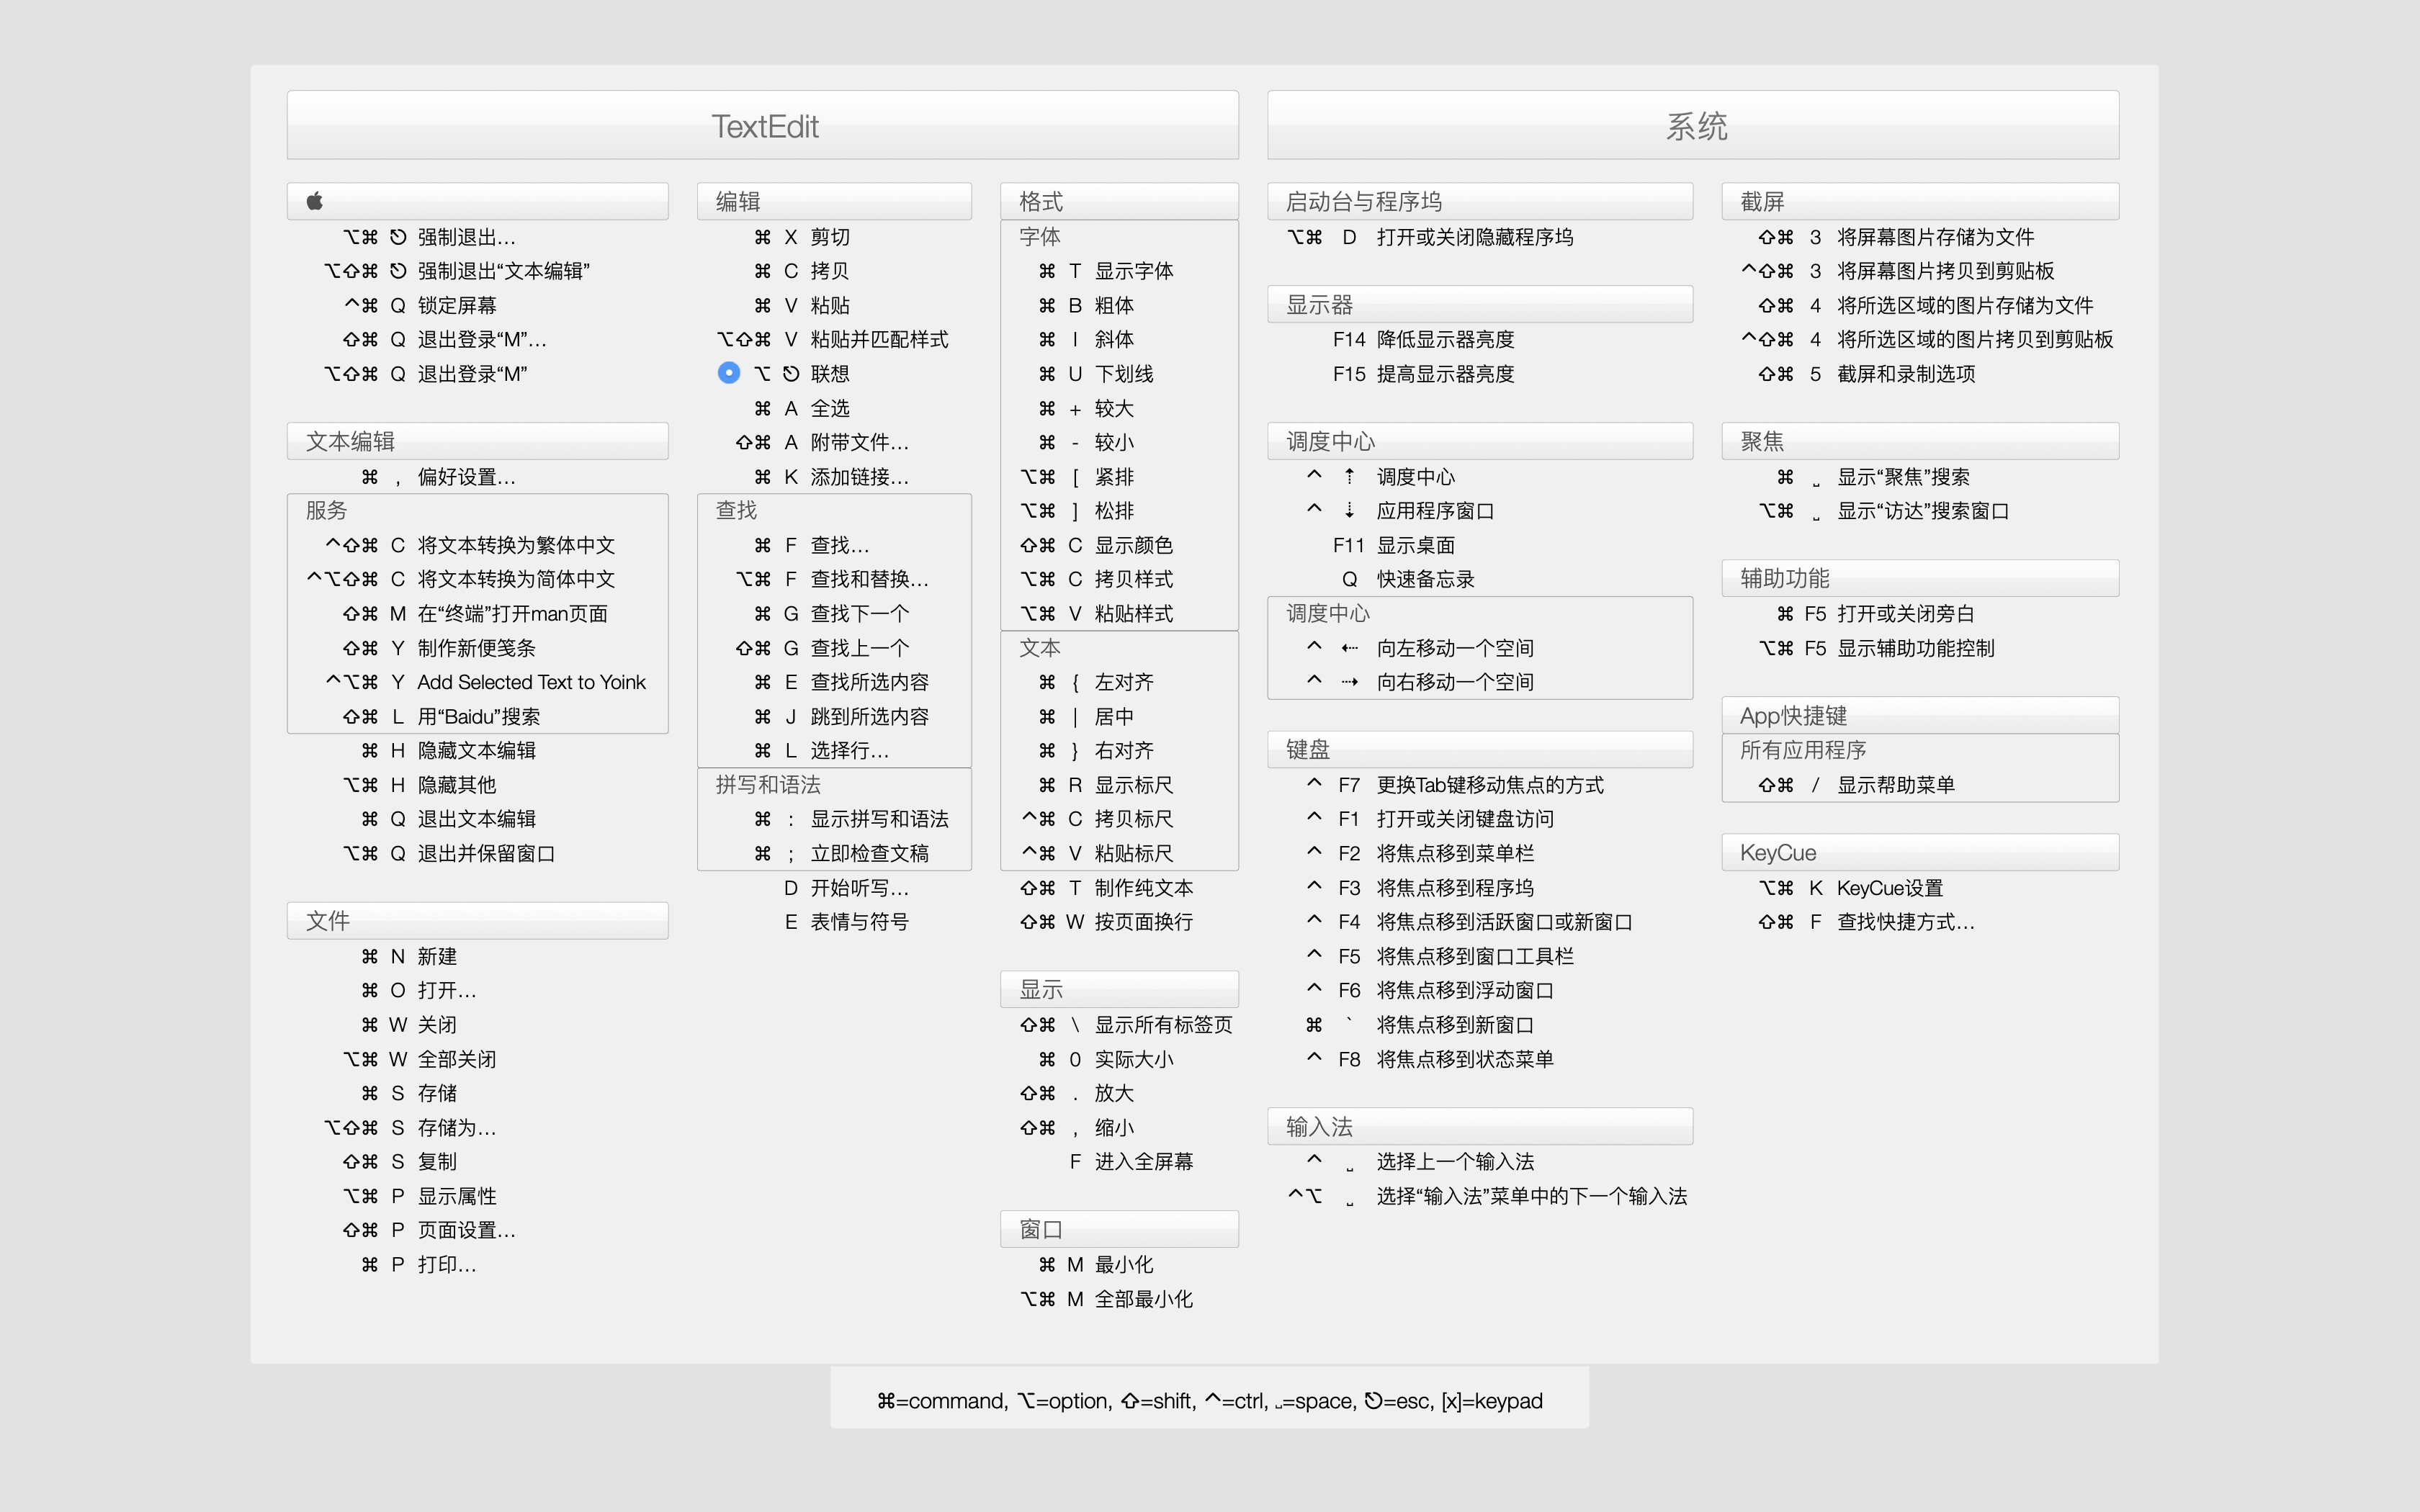
Task: Click 存储为… entry
Action: pos(410,1127)
